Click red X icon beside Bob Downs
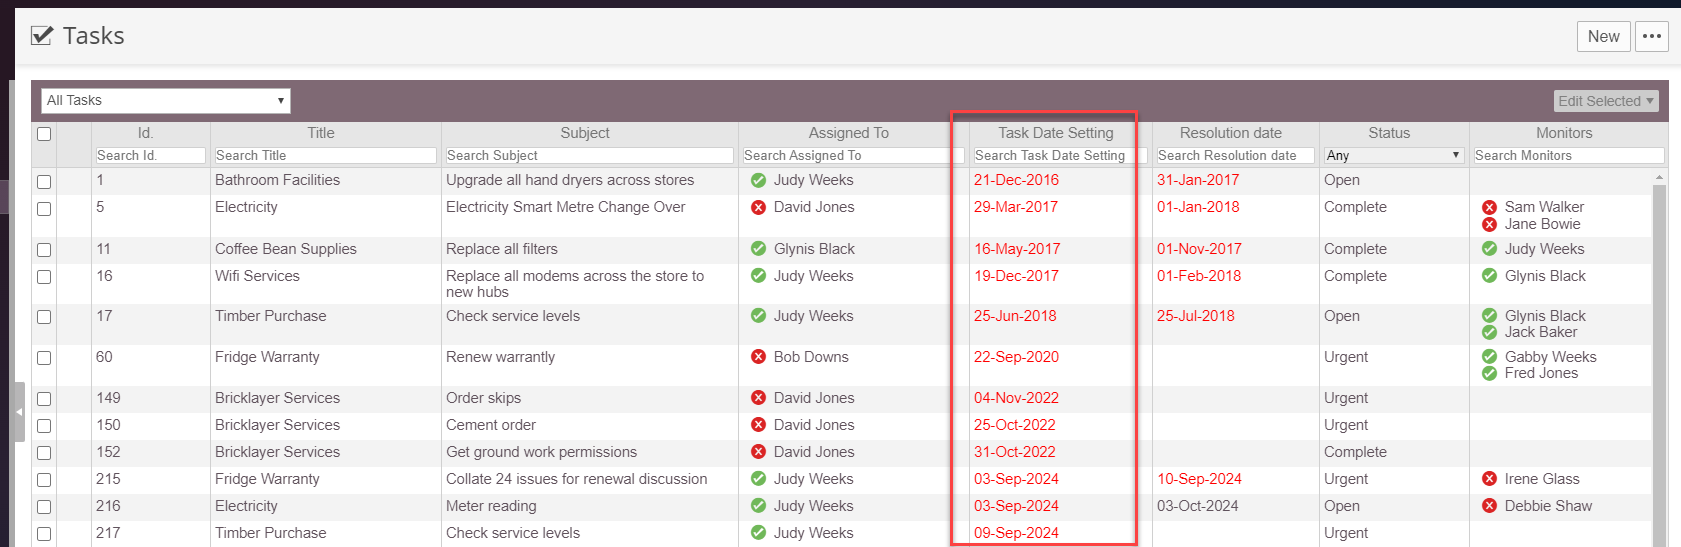Viewport: 1681px width, 547px height. tap(758, 357)
